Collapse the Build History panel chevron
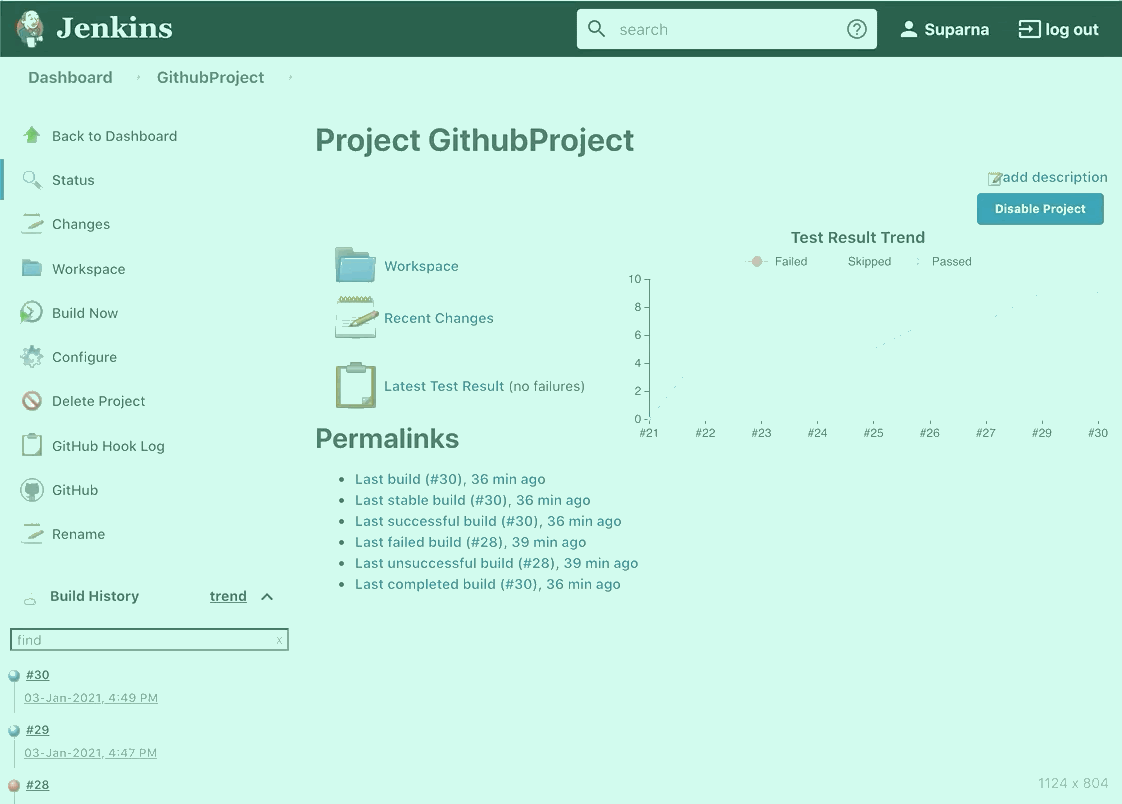The height and width of the screenshot is (804, 1122). (267, 597)
